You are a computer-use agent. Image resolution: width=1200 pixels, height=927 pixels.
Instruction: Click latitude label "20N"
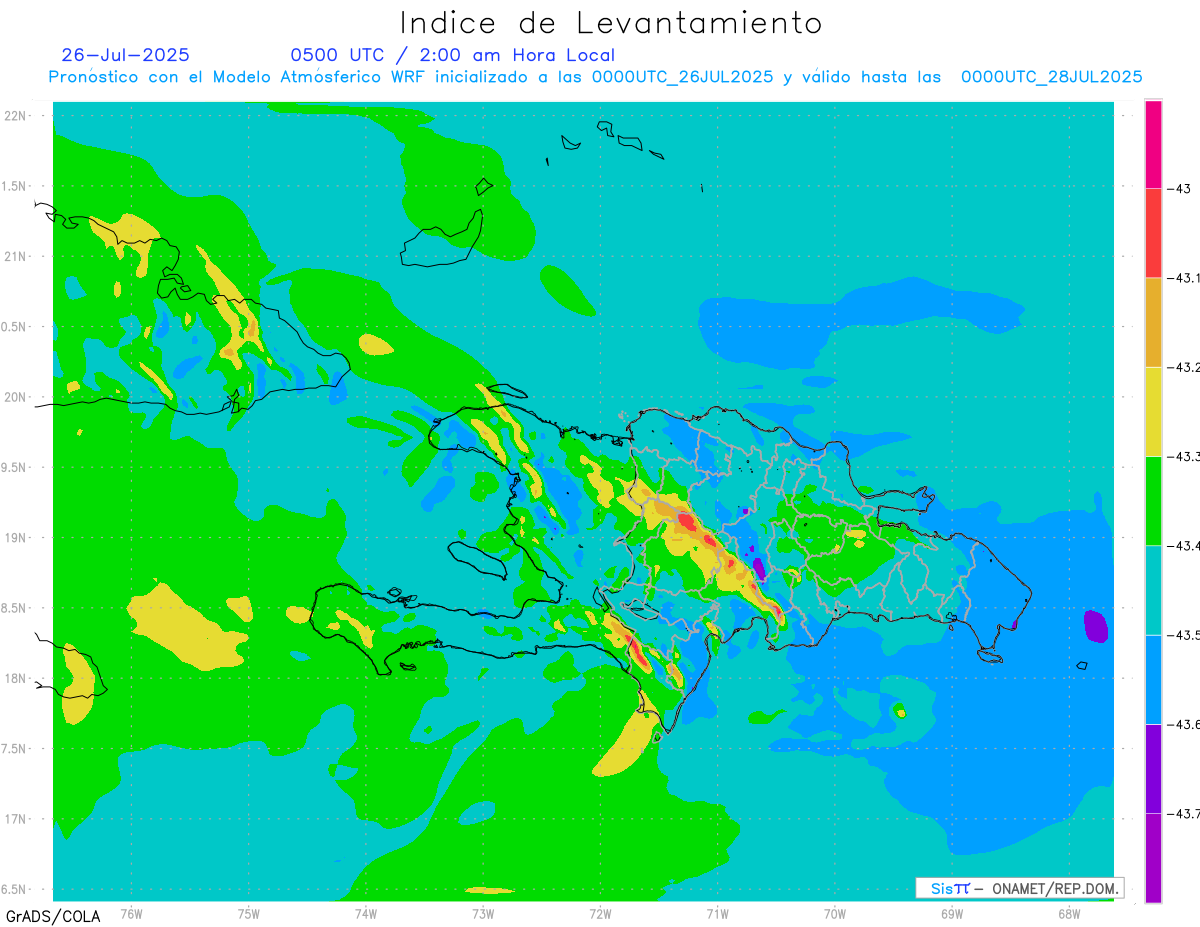pos(16,397)
